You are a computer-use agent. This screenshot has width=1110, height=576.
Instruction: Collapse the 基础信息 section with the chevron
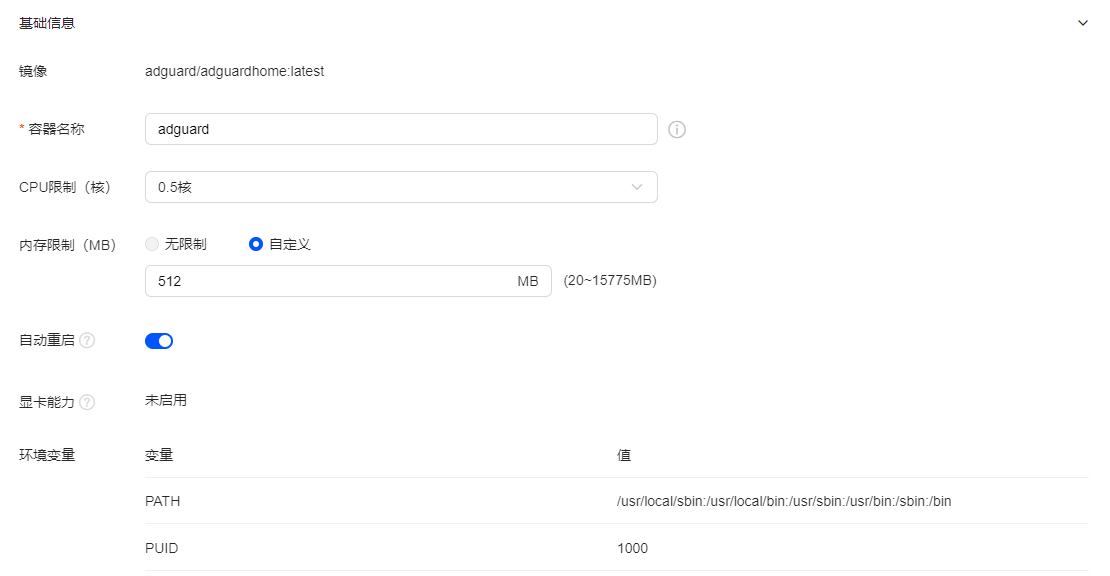point(1082,23)
